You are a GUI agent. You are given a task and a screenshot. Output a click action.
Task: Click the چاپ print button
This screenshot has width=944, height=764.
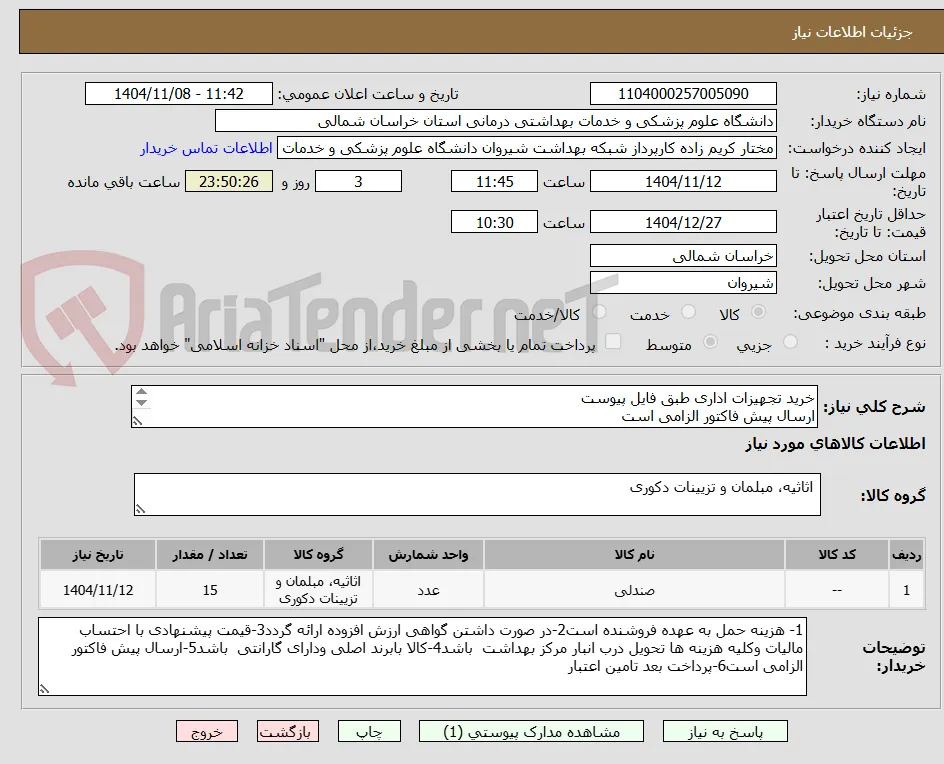click(x=369, y=731)
